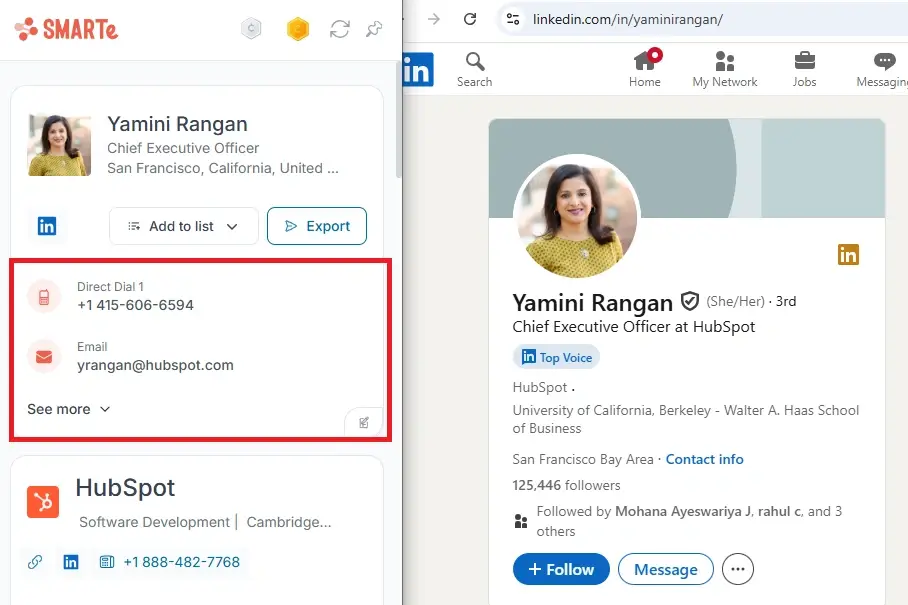This screenshot has height=605, width=908.
Task: Open the More actions ellipsis button
Action: (738, 569)
